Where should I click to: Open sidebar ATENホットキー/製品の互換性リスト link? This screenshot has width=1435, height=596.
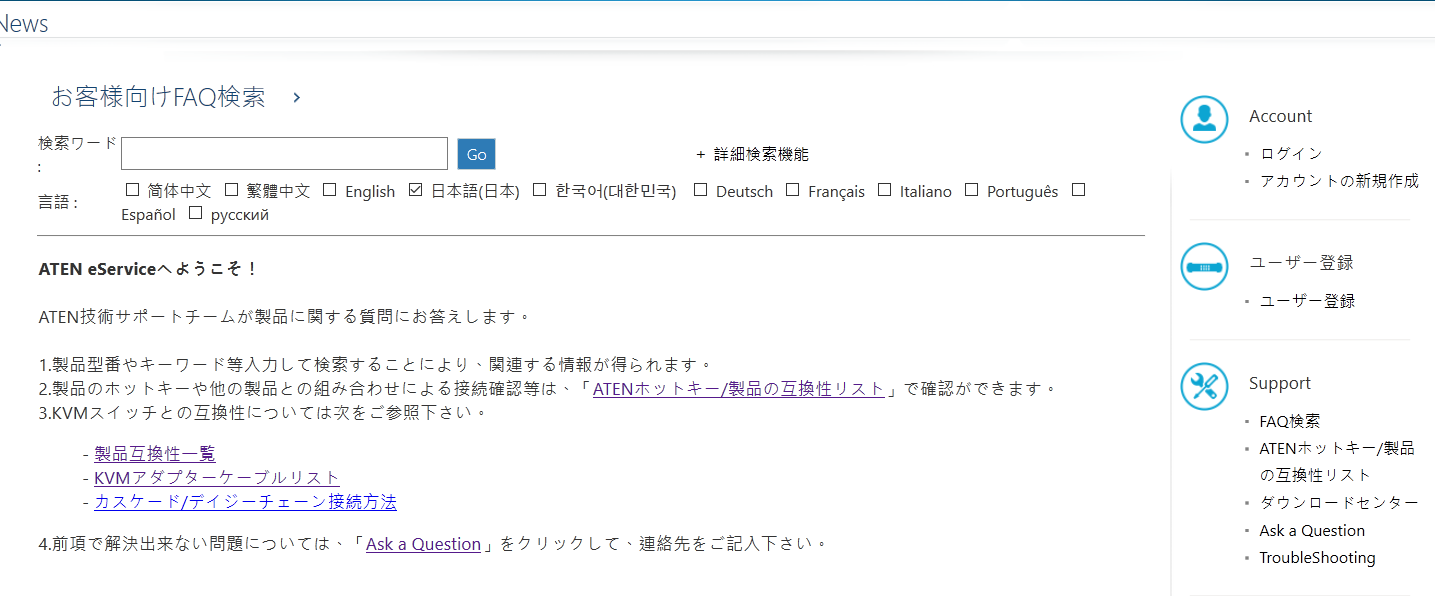pos(1337,462)
